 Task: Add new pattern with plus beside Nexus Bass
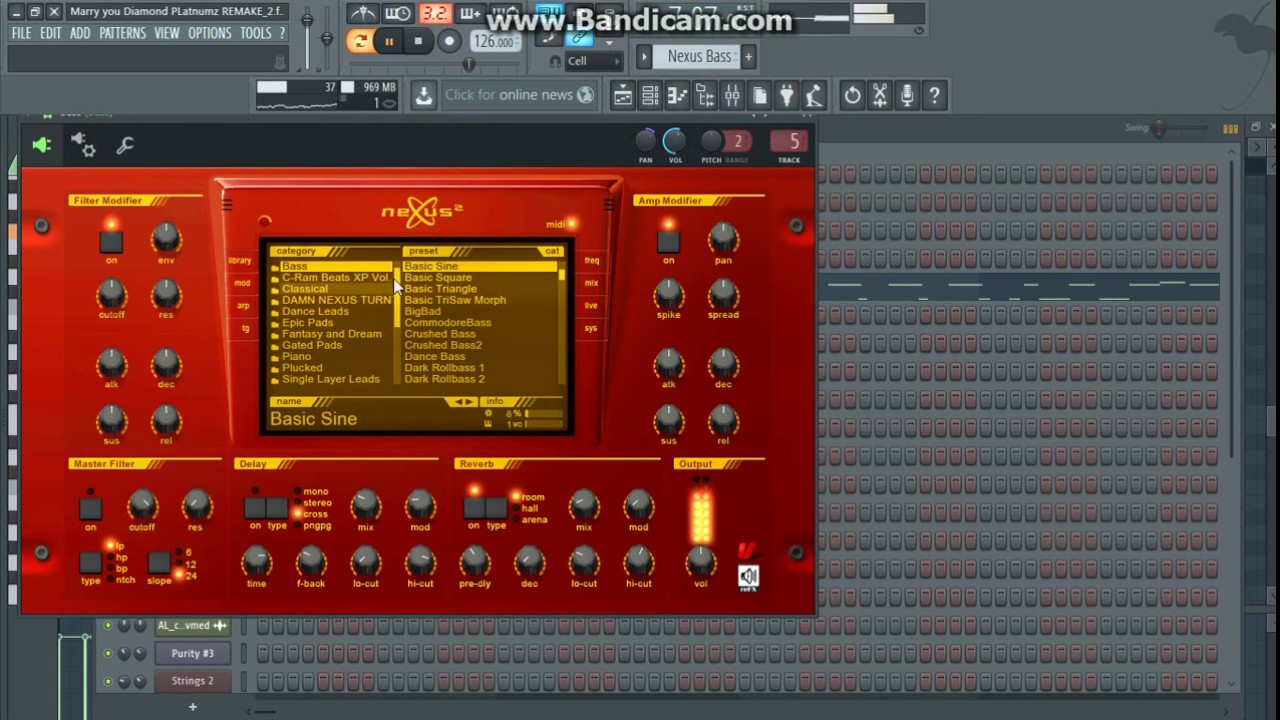click(x=748, y=56)
